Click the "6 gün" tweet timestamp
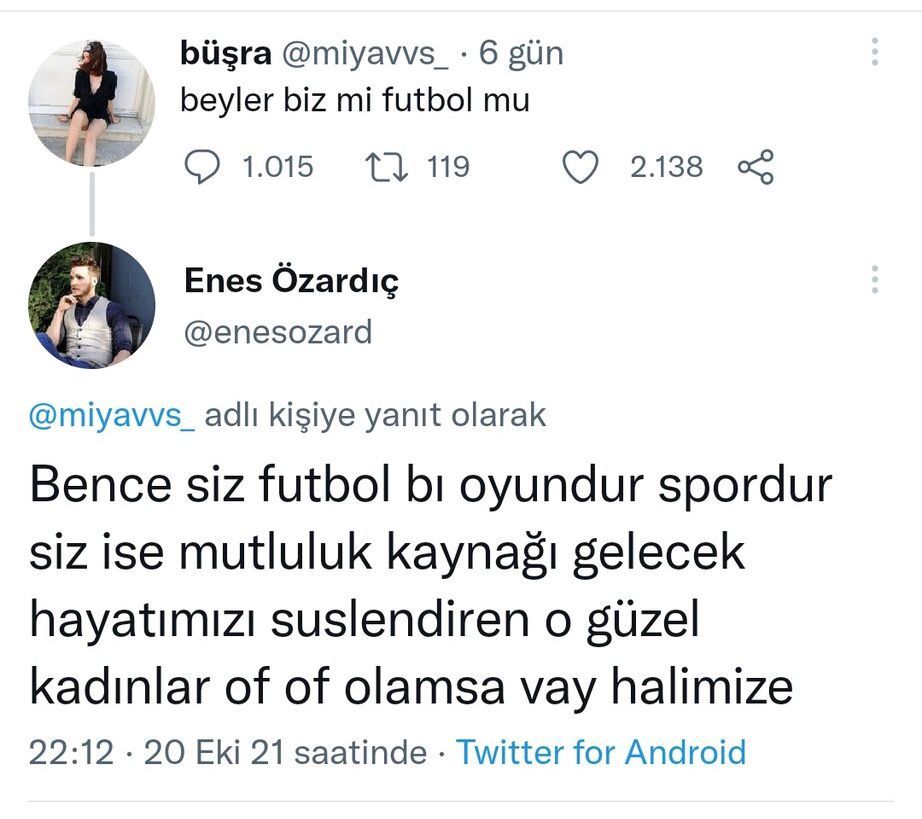The image size is (922, 819). click(521, 53)
